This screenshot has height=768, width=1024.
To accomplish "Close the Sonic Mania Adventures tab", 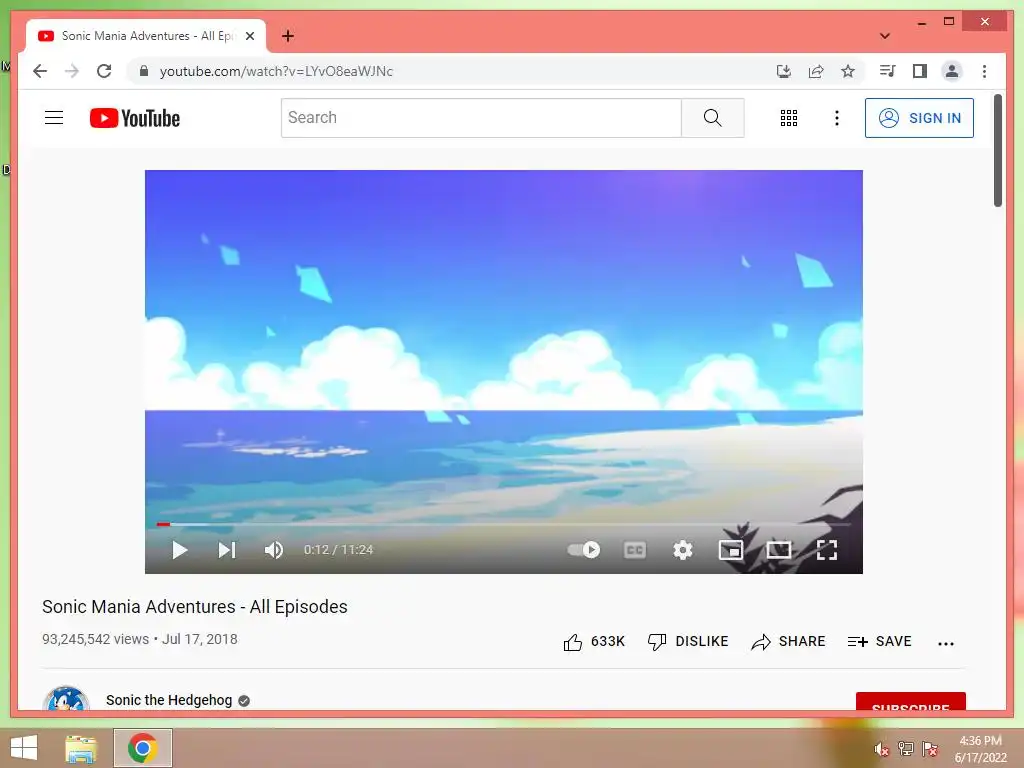I will tap(249, 36).
